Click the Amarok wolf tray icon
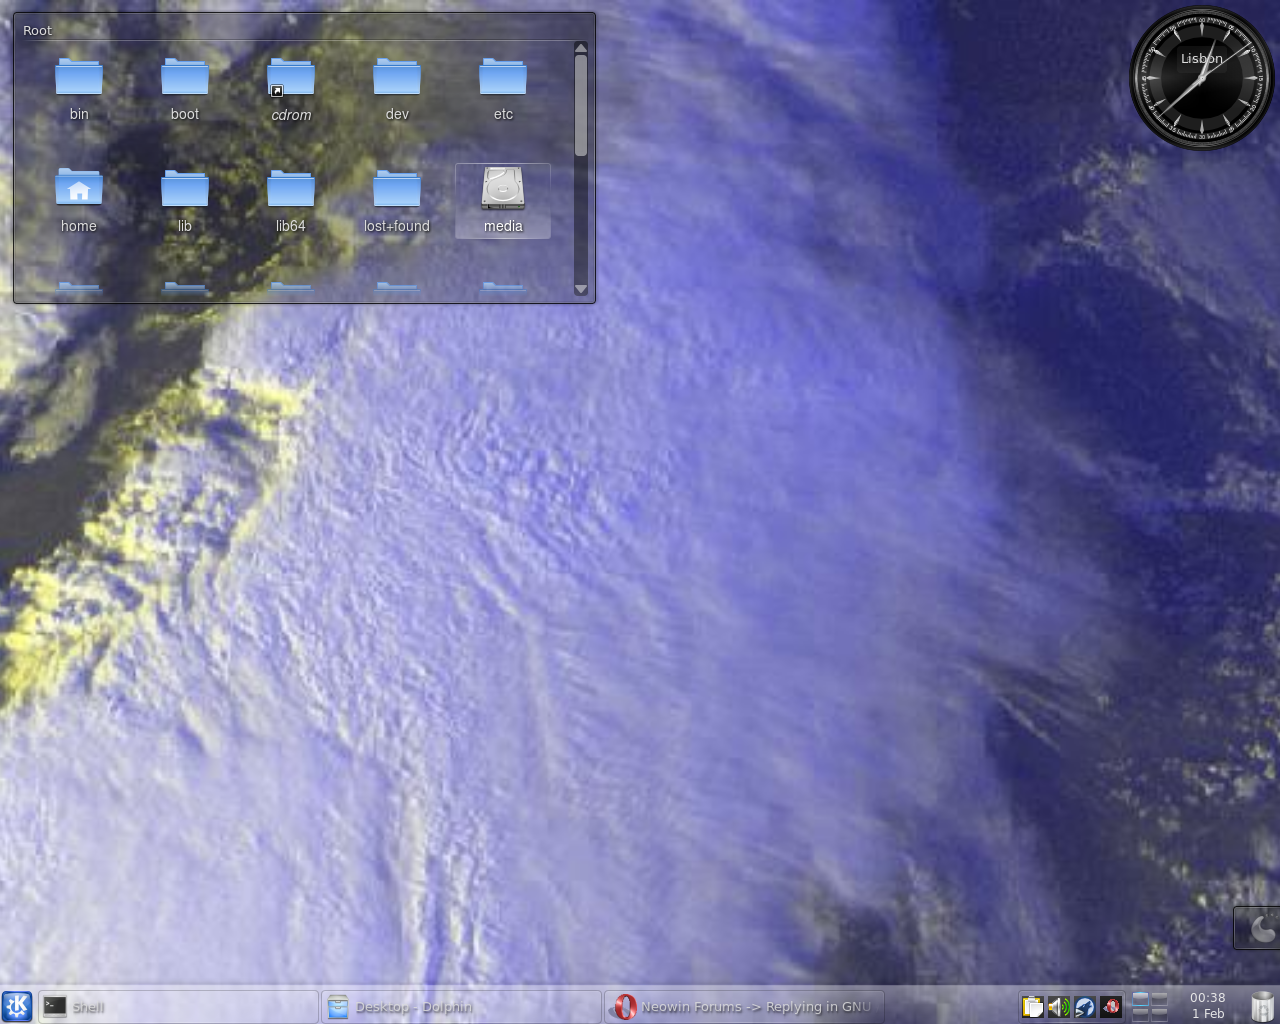1280x1024 pixels. [1085, 1006]
